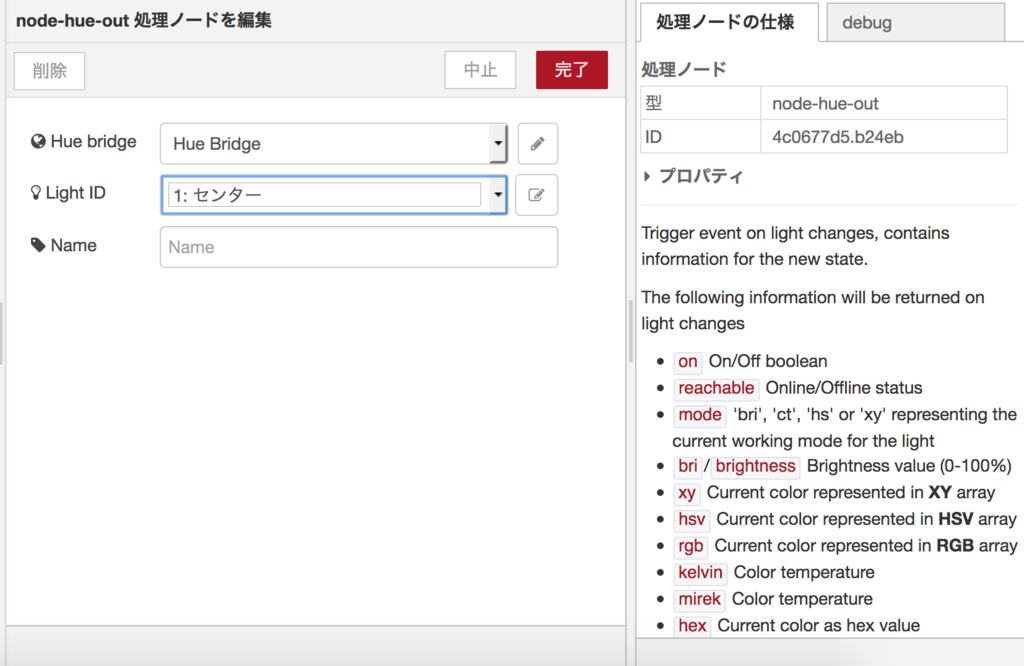The image size is (1024, 666).
Task: Click the 'mirek' property tag
Action: [x=699, y=599]
